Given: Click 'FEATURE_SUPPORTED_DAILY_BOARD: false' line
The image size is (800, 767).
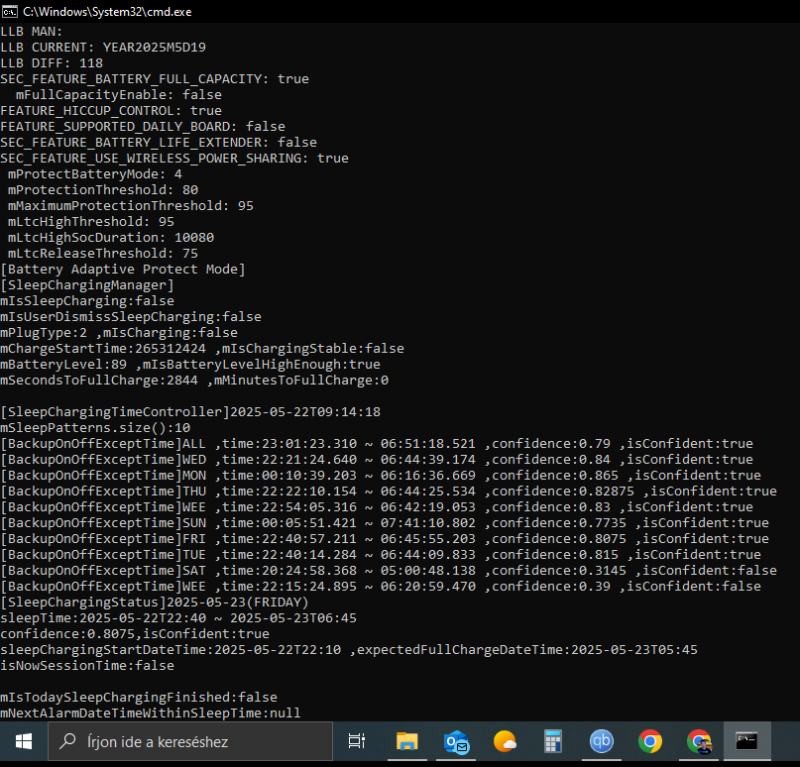Looking at the screenshot, I should [x=143, y=127].
